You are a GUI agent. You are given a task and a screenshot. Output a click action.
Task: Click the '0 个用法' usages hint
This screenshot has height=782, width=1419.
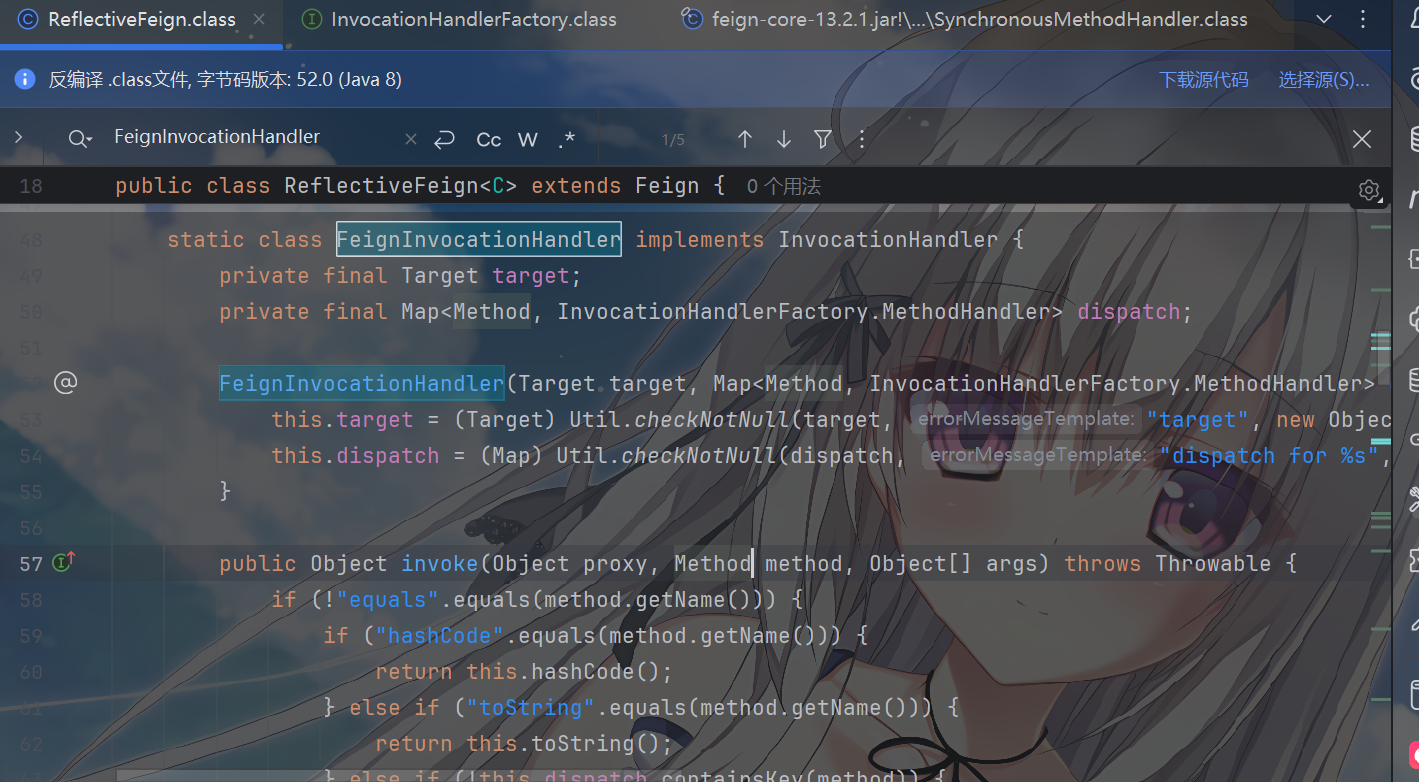tap(784, 187)
